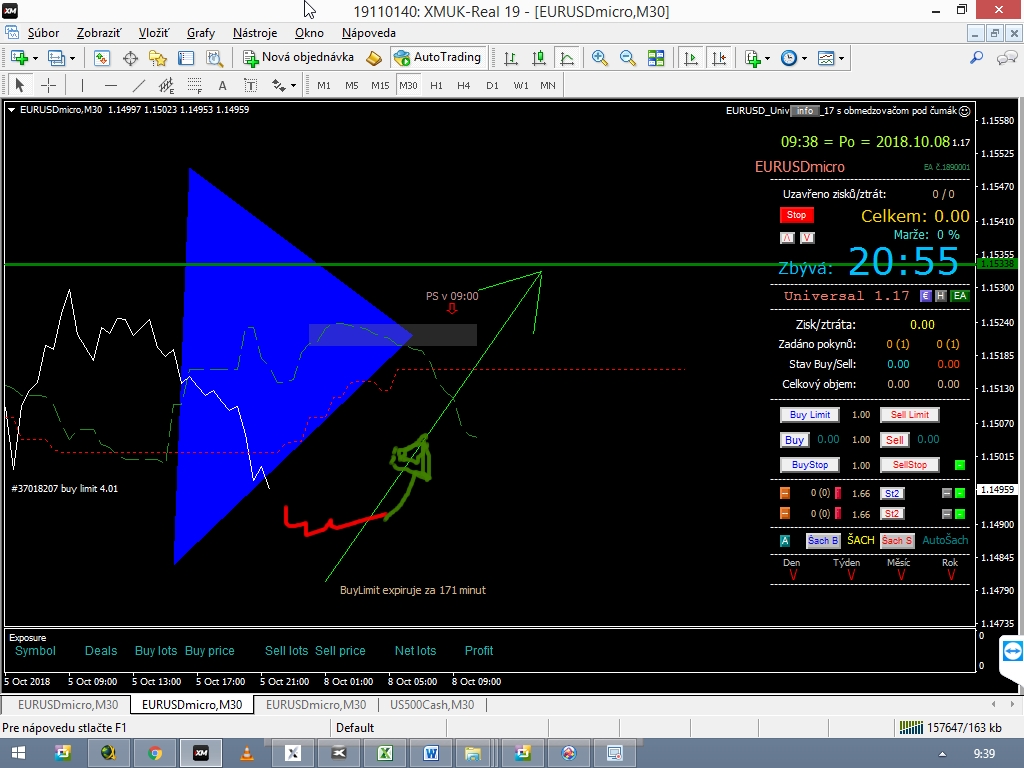Zoom in on the chart
Viewport: 1024px width, 768px height.
tap(599, 58)
